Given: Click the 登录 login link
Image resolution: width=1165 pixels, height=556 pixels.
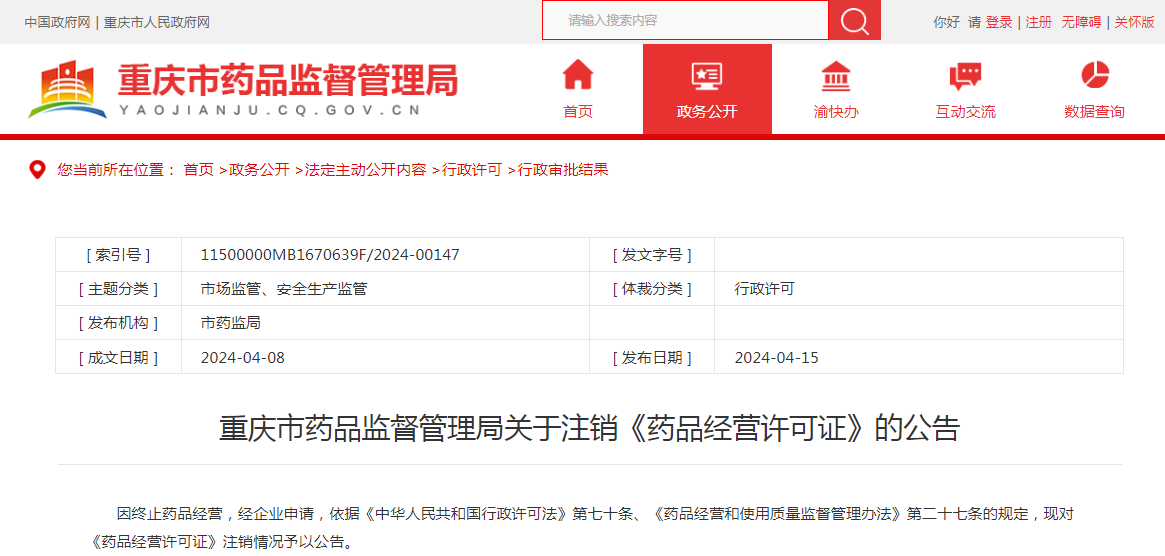Looking at the screenshot, I should pos(999,22).
